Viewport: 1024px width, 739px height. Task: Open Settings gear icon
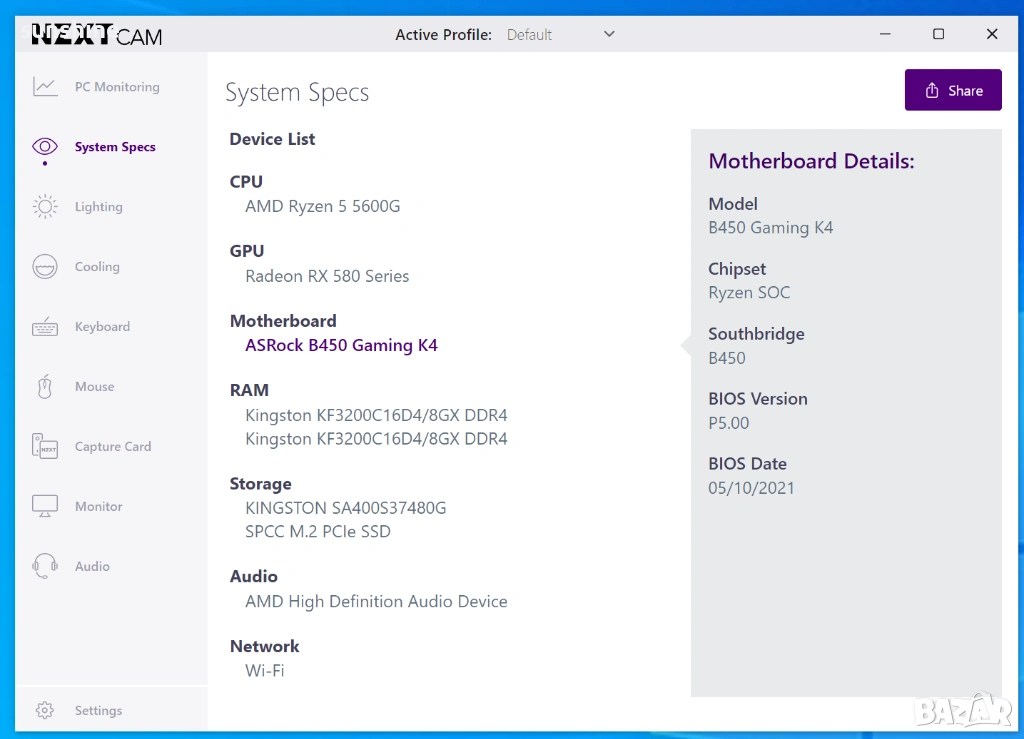point(45,711)
